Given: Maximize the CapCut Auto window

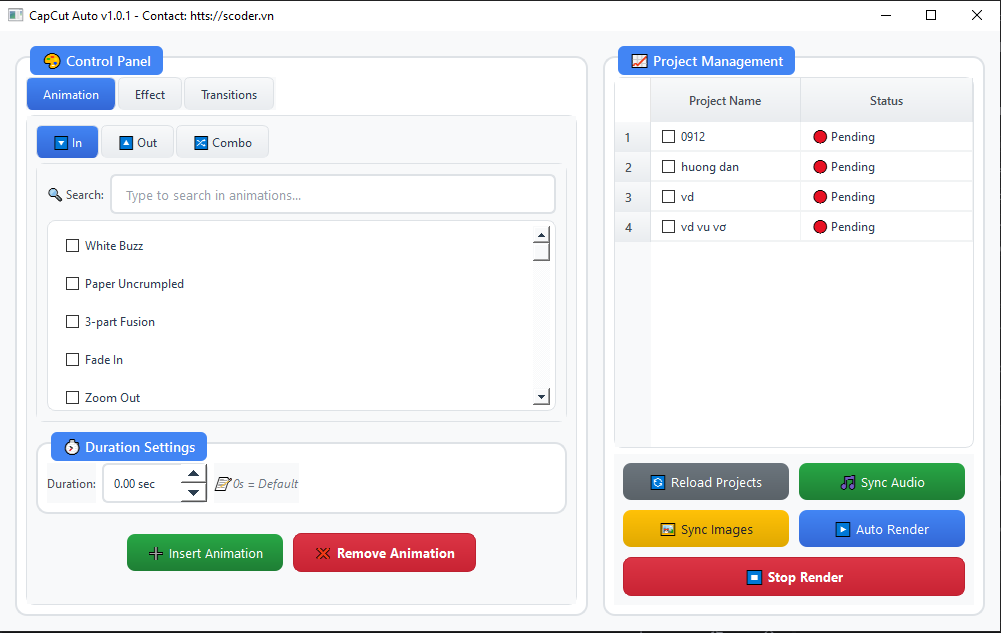Looking at the screenshot, I should [x=931, y=15].
